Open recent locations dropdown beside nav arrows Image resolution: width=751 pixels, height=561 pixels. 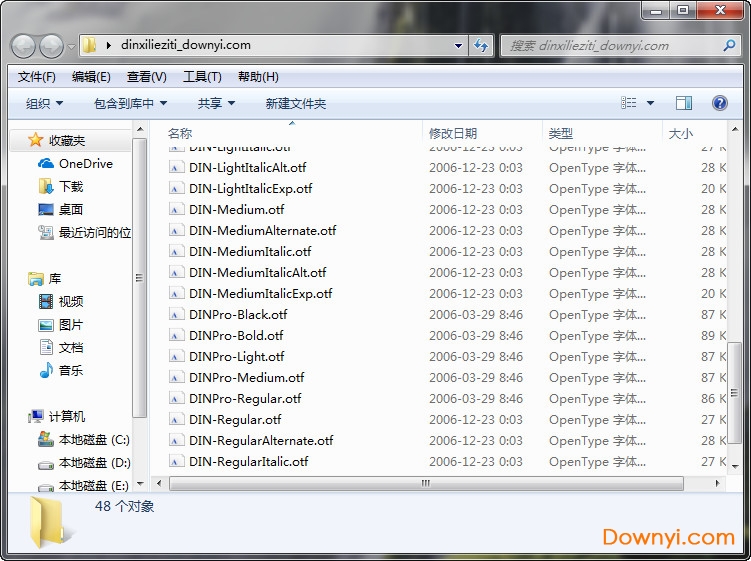tap(71, 46)
